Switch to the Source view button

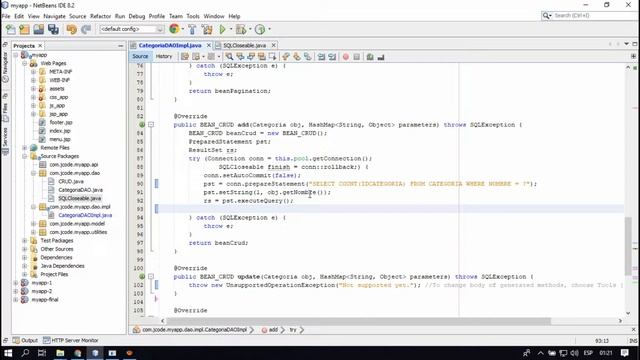(140, 57)
